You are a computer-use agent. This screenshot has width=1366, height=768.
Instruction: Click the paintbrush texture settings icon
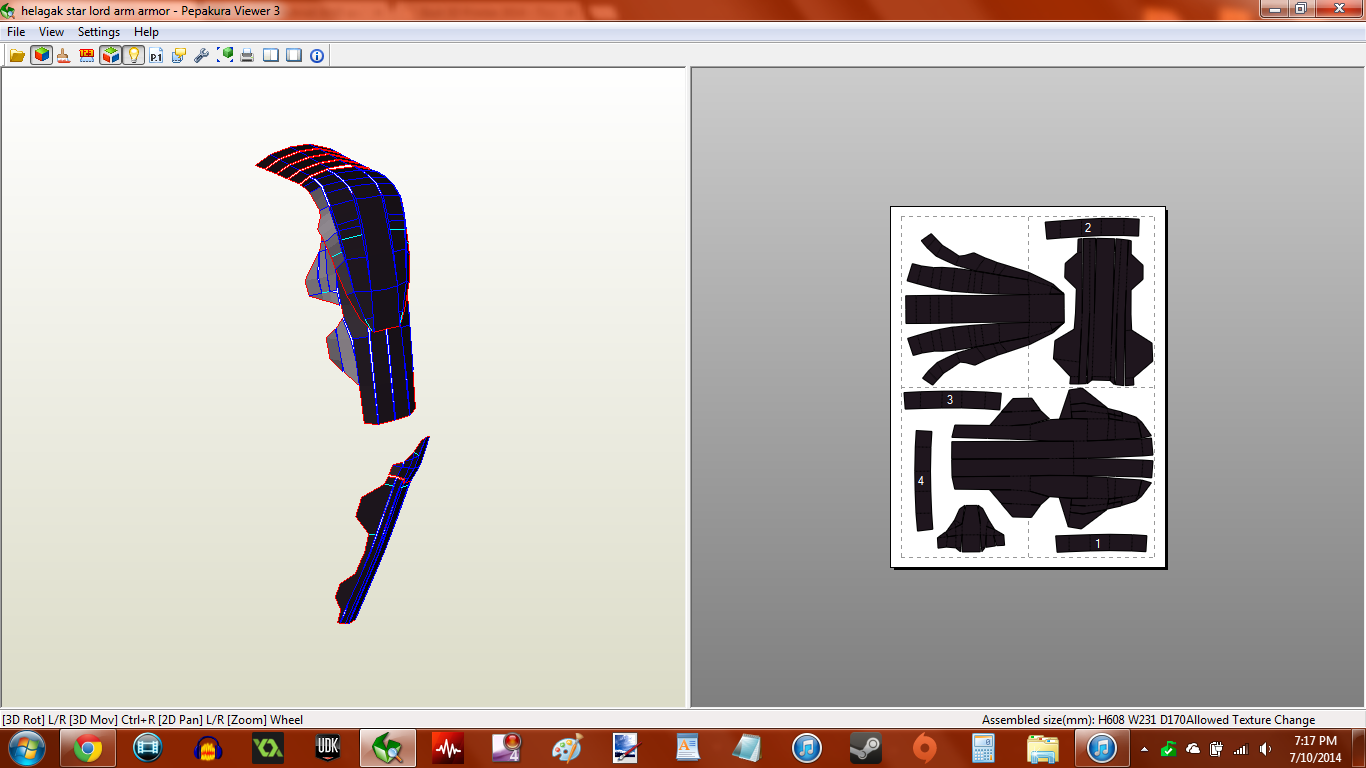click(63, 56)
